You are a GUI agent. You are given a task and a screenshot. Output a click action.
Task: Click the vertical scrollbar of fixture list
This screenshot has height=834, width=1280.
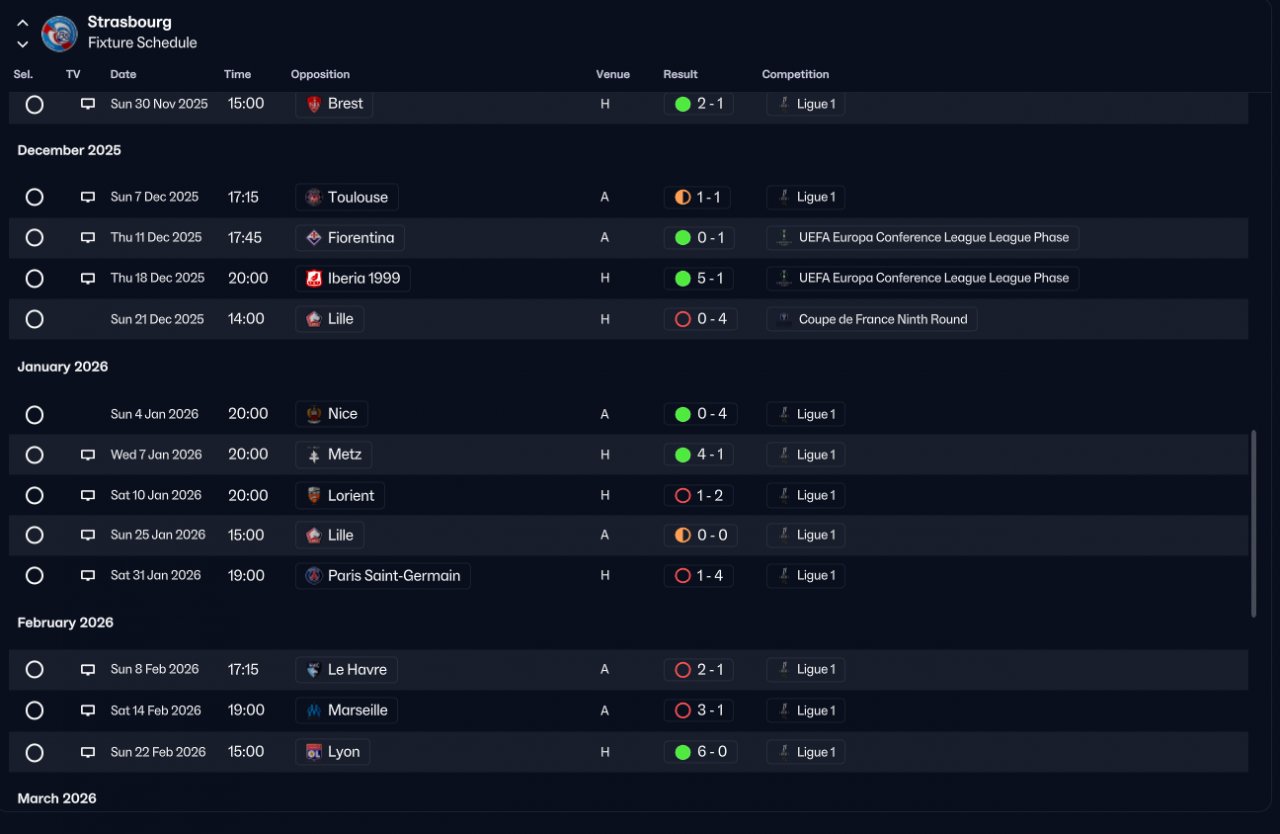[1254, 524]
